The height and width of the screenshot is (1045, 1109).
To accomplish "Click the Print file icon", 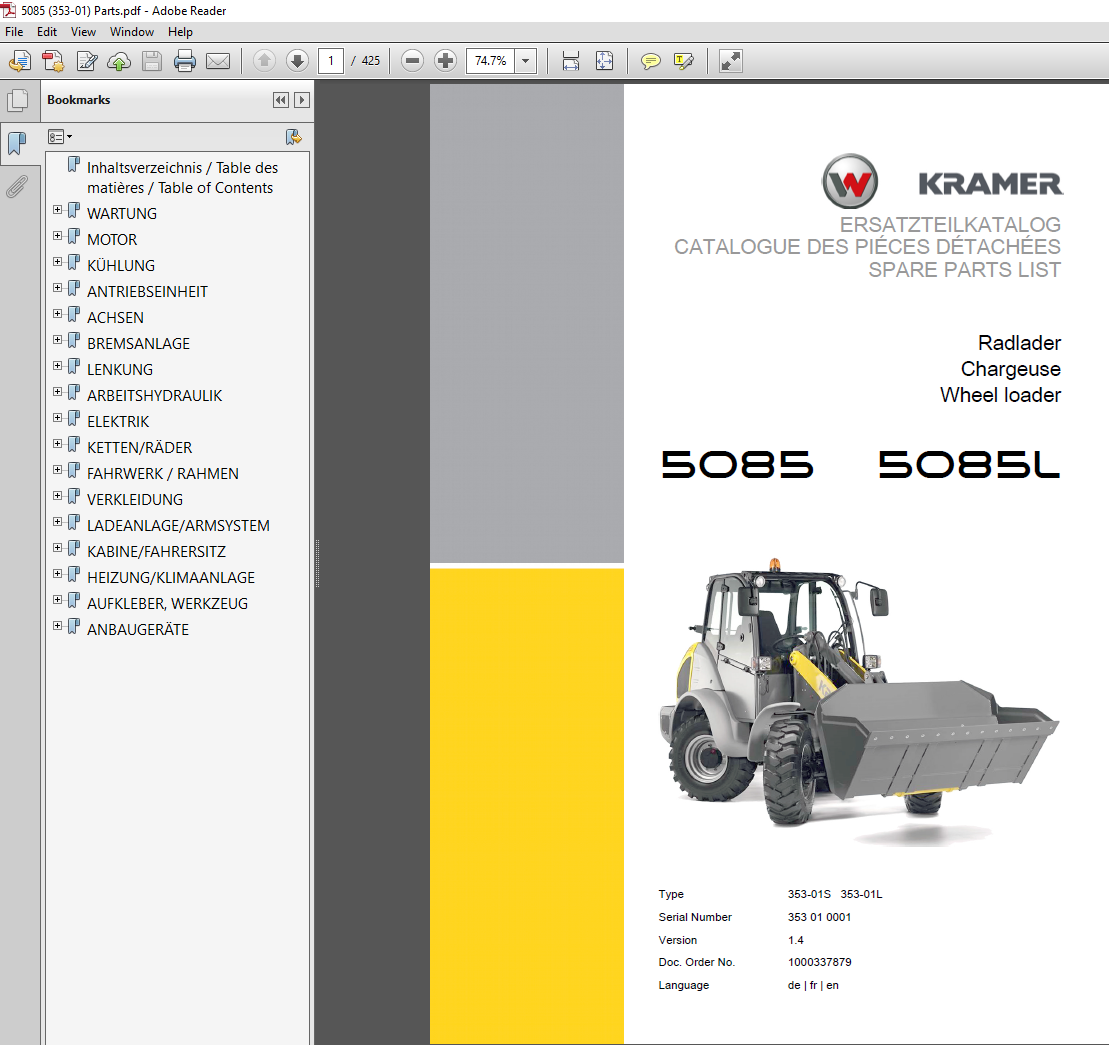I will (x=185, y=61).
